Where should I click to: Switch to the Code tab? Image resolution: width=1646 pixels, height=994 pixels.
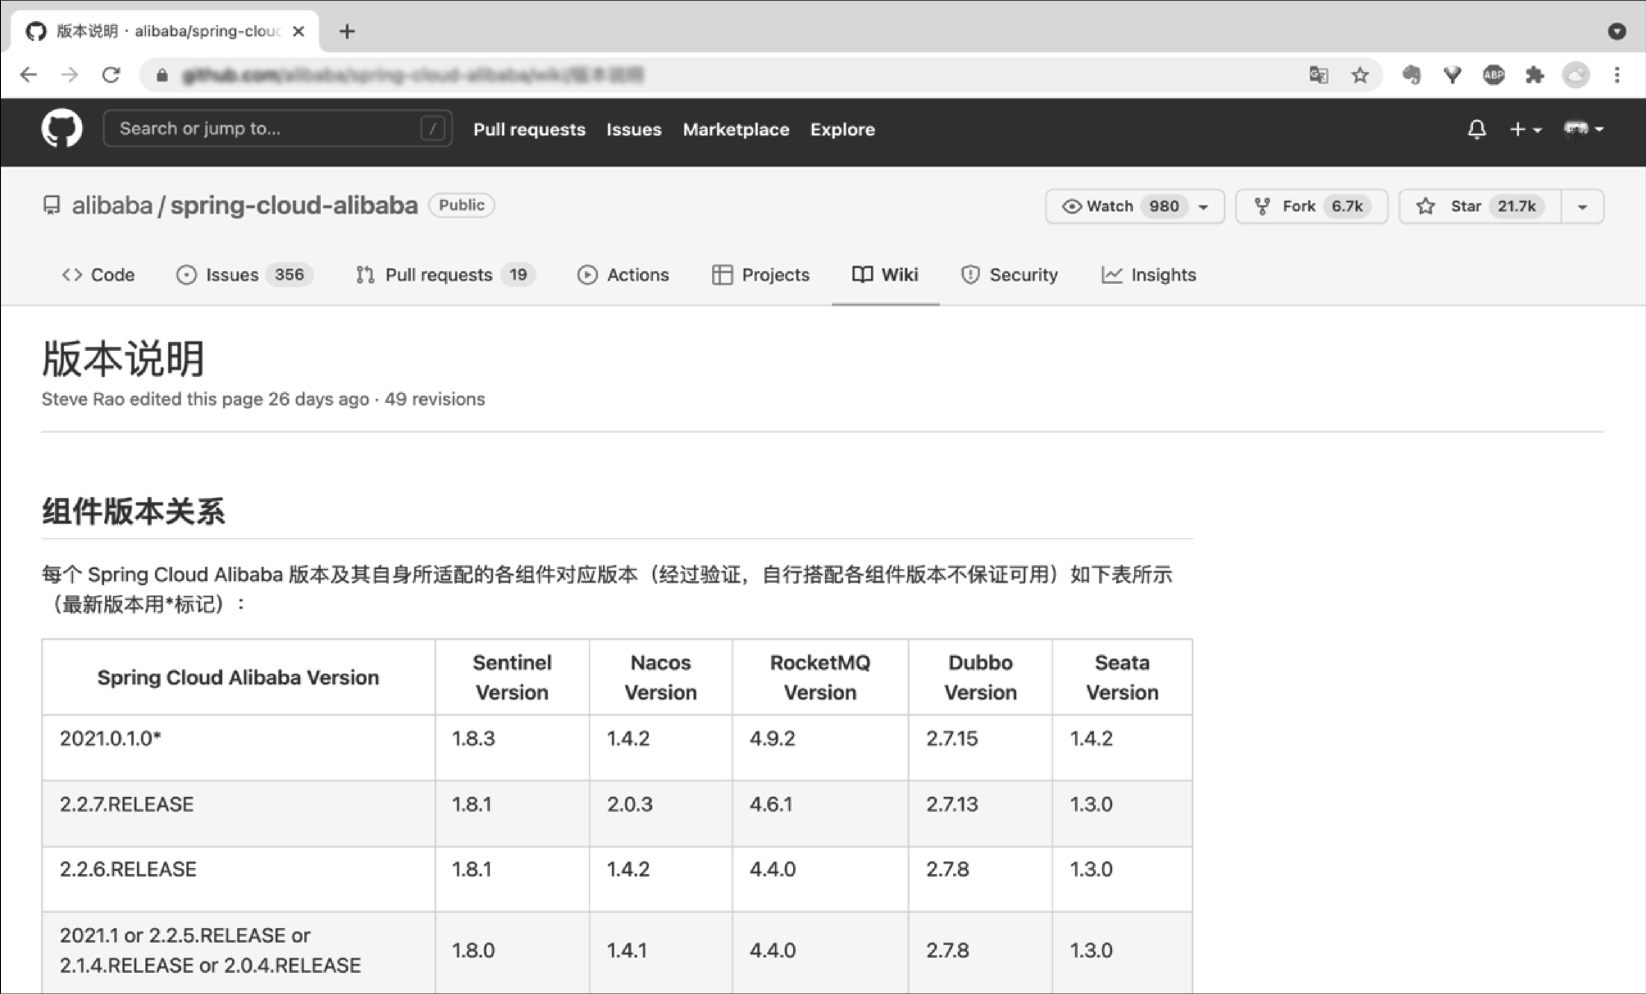click(98, 275)
